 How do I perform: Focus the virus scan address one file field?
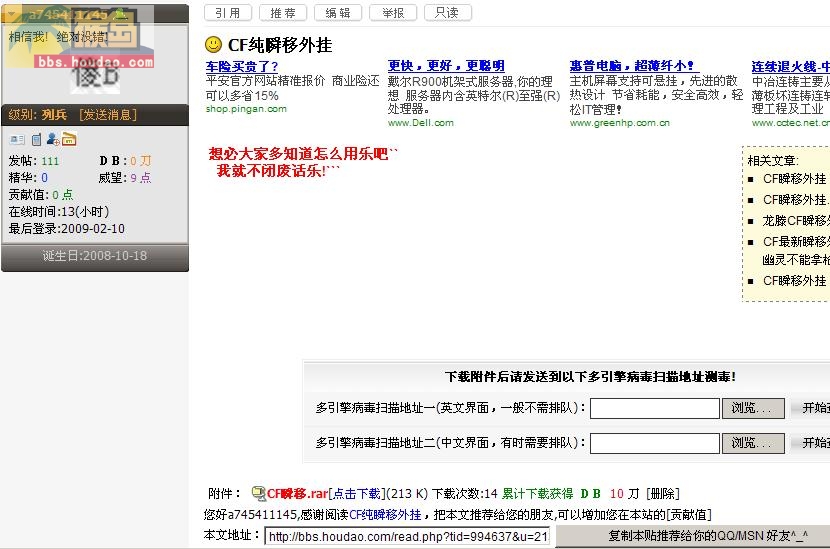tap(655, 408)
